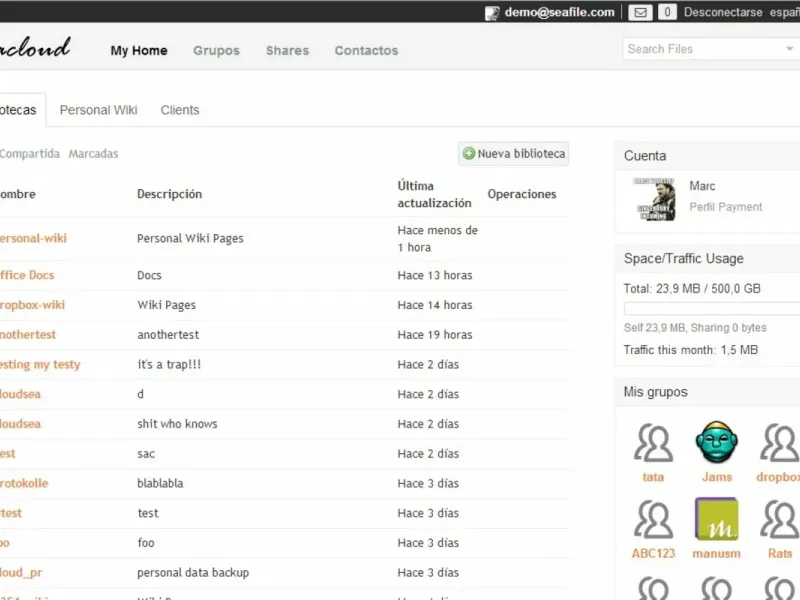Open the dropbox-wiki library
The height and width of the screenshot is (600, 800).
32,305
